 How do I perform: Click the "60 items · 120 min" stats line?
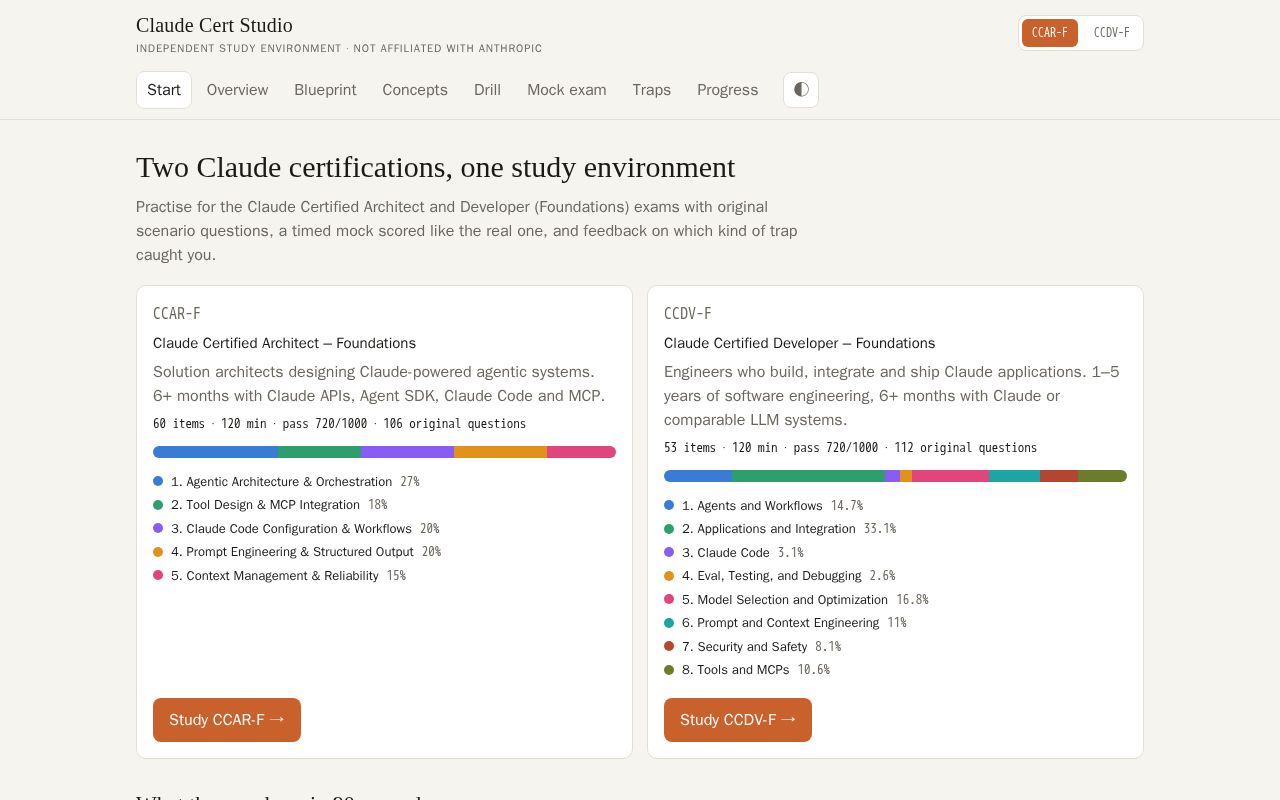click(339, 424)
